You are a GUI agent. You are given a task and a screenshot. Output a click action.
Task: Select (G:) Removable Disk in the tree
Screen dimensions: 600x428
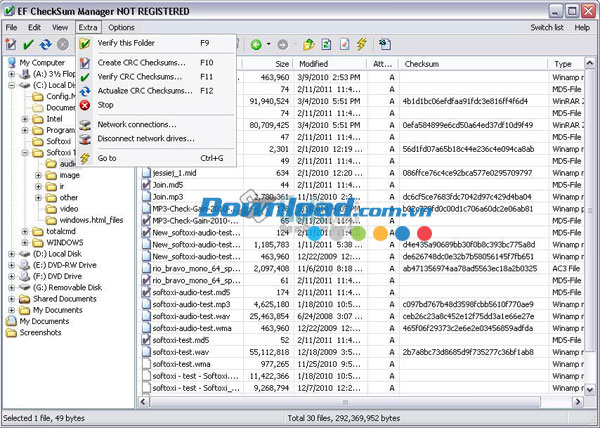[67, 288]
